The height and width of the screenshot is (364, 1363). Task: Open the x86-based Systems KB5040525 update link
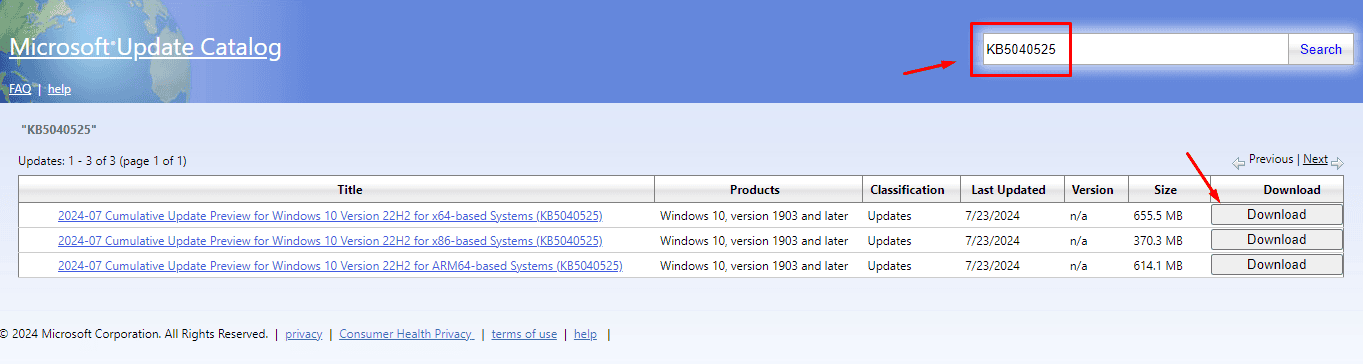click(330, 240)
